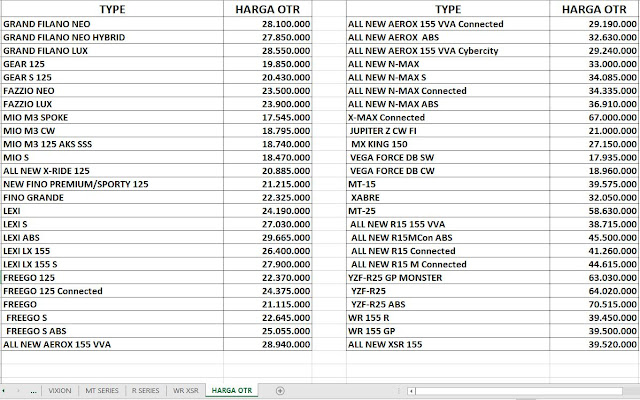The image size is (640, 400).
Task: Select the MT-25 cell
Action: point(448,211)
